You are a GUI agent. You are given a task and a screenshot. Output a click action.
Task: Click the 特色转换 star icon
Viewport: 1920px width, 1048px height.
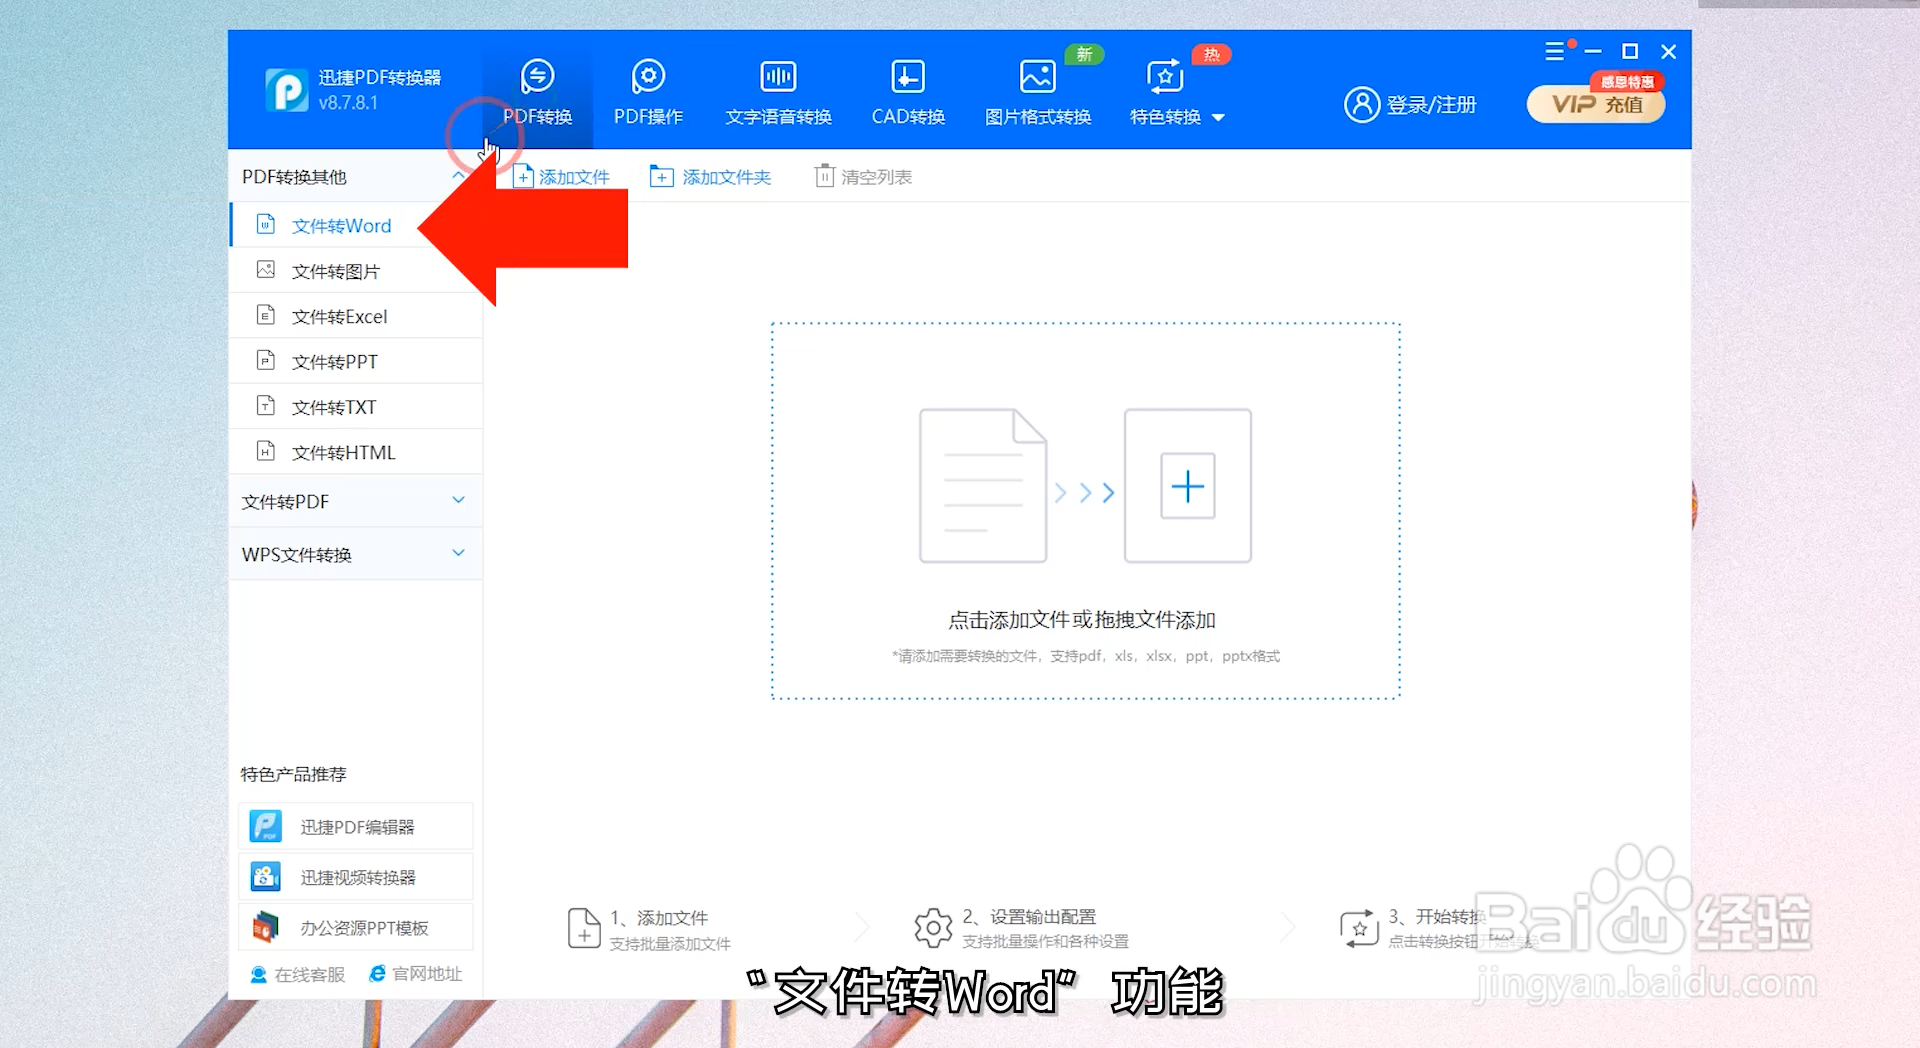(1165, 76)
